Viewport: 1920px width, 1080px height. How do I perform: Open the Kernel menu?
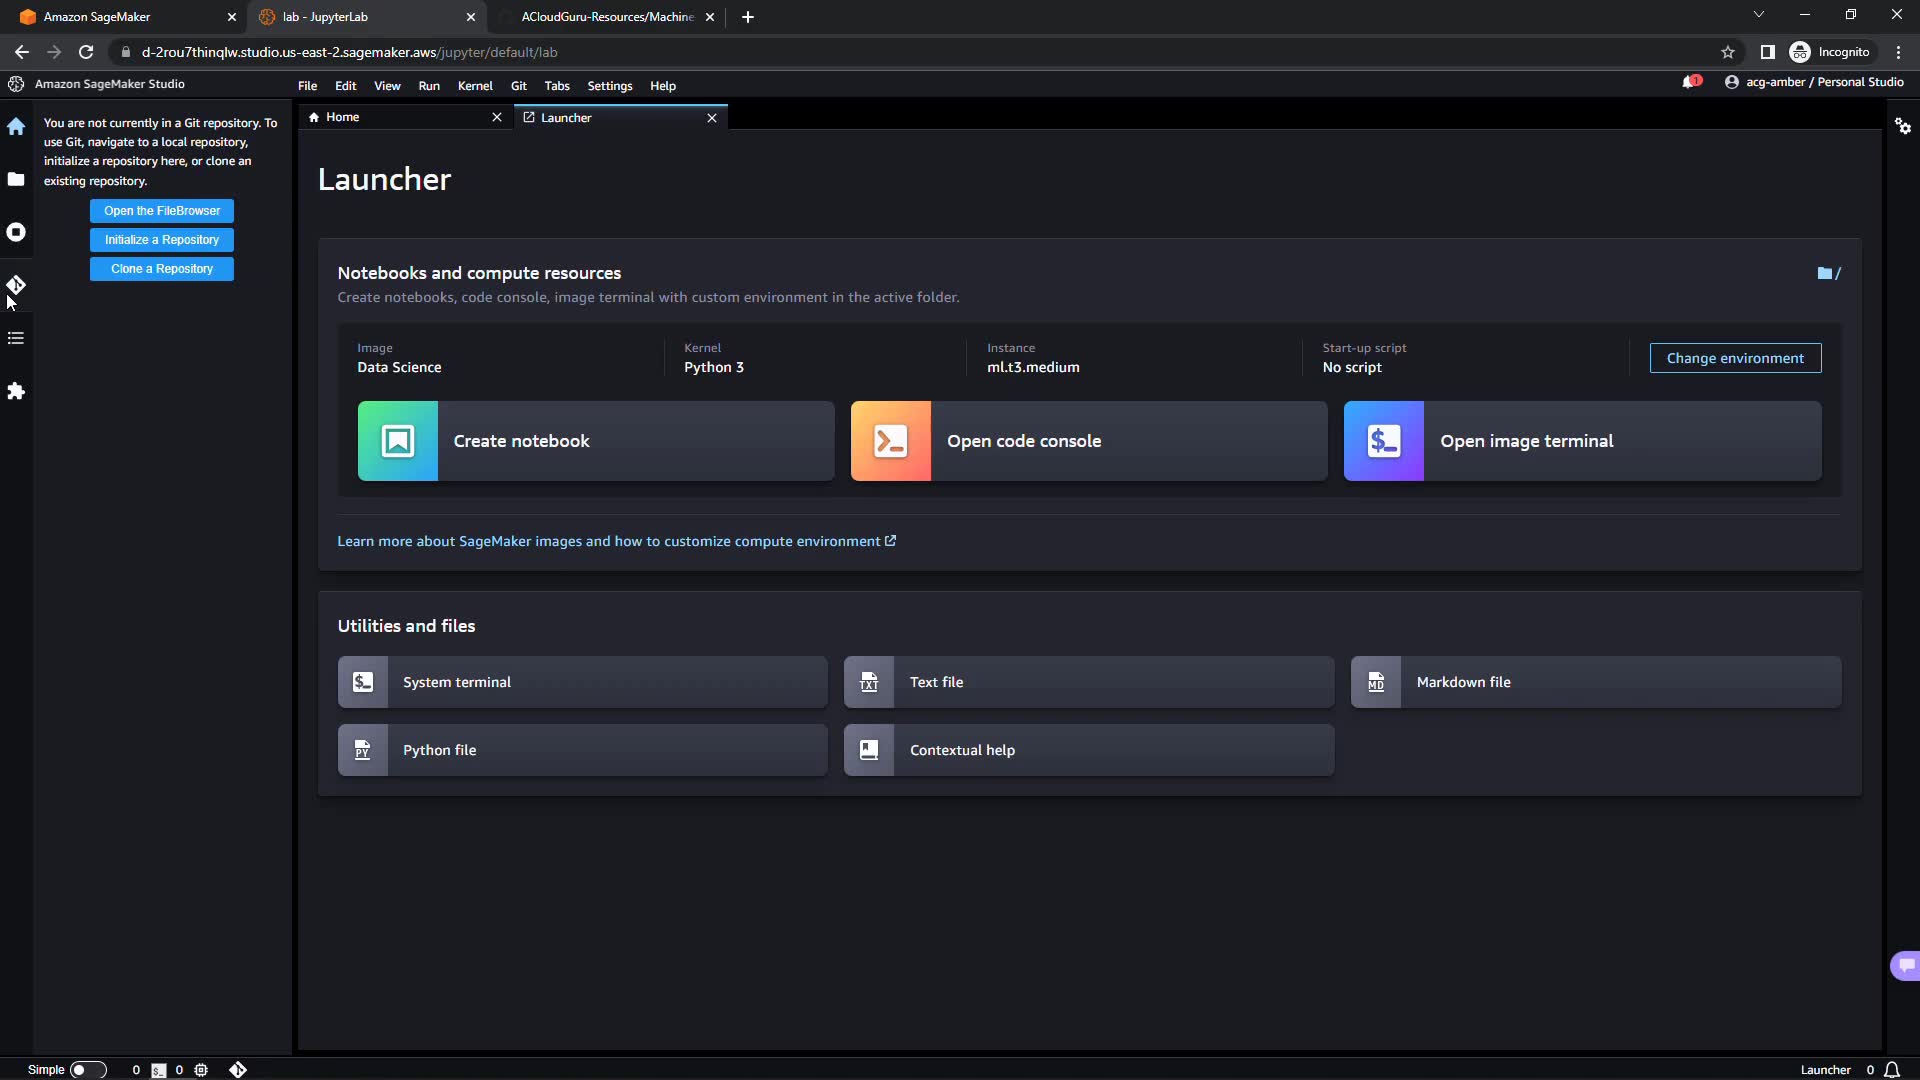click(475, 86)
